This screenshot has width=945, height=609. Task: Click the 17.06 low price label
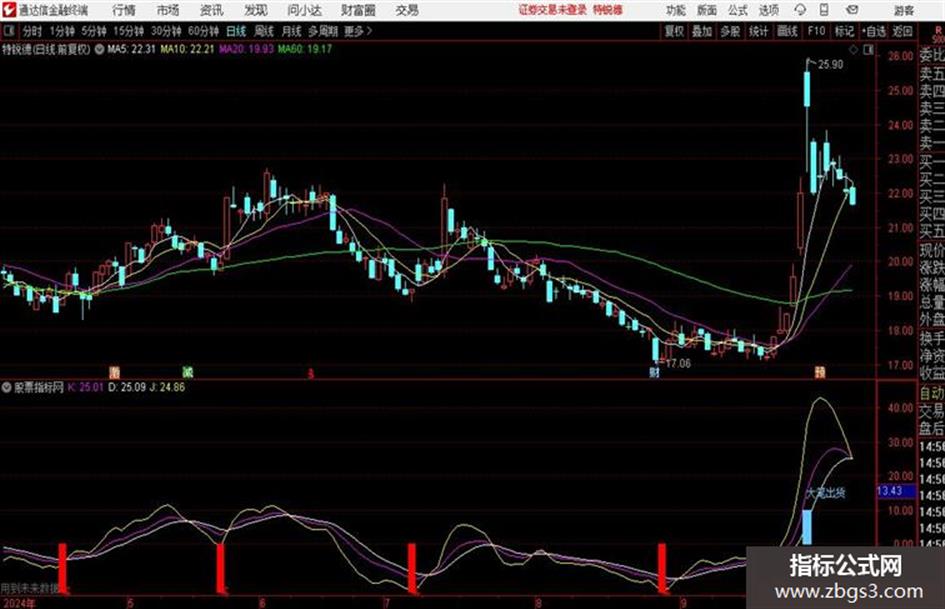[679, 364]
